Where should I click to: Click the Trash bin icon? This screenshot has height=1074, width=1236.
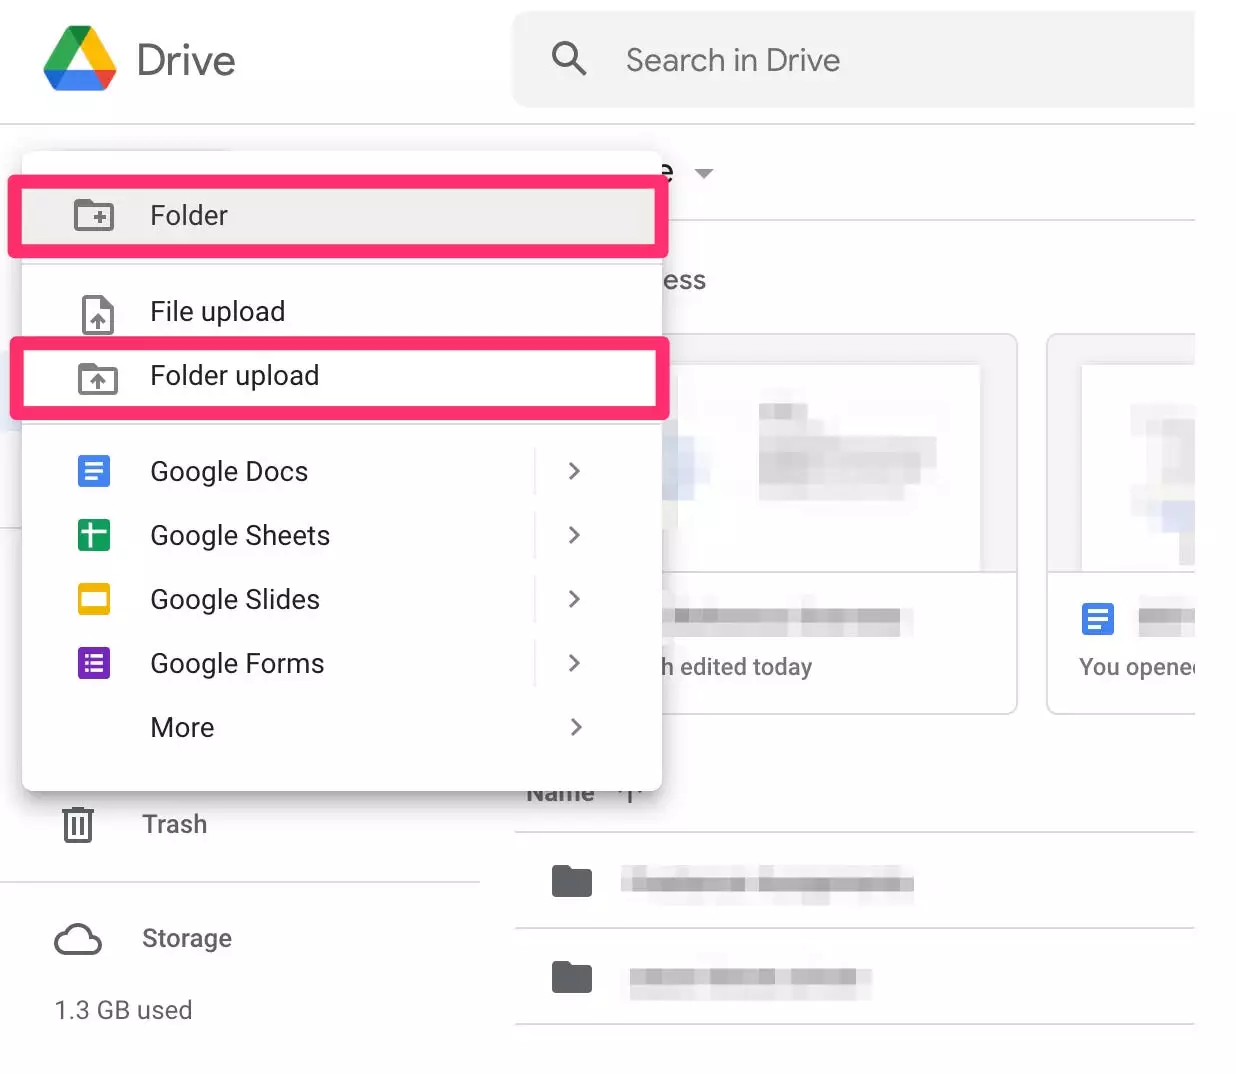click(x=78, y=825)
